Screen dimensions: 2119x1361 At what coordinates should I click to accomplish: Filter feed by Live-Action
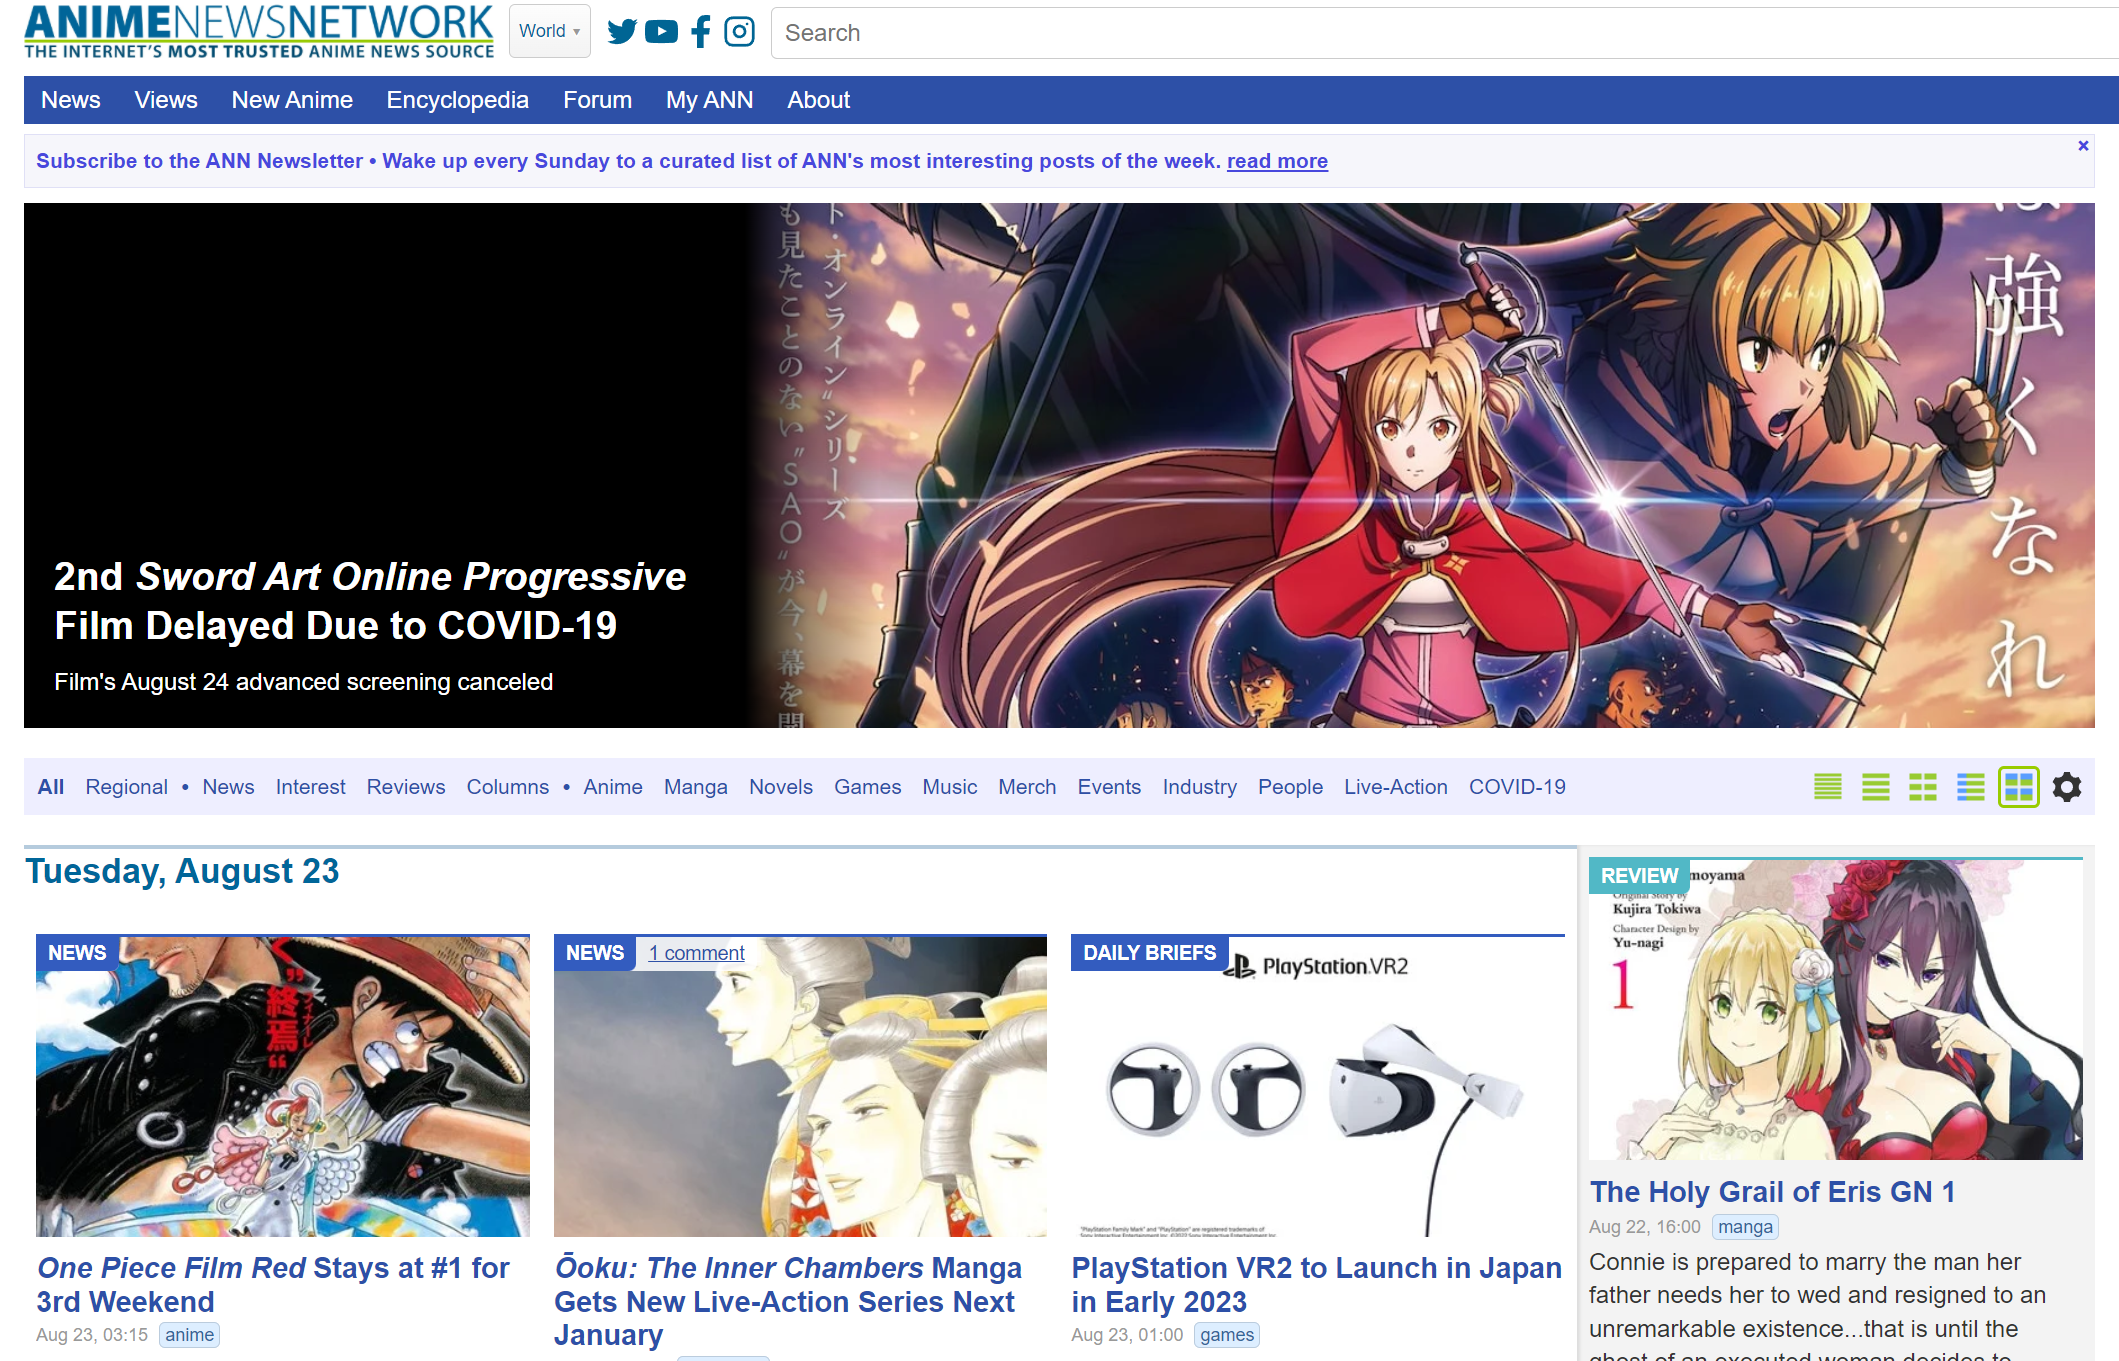1395,787
